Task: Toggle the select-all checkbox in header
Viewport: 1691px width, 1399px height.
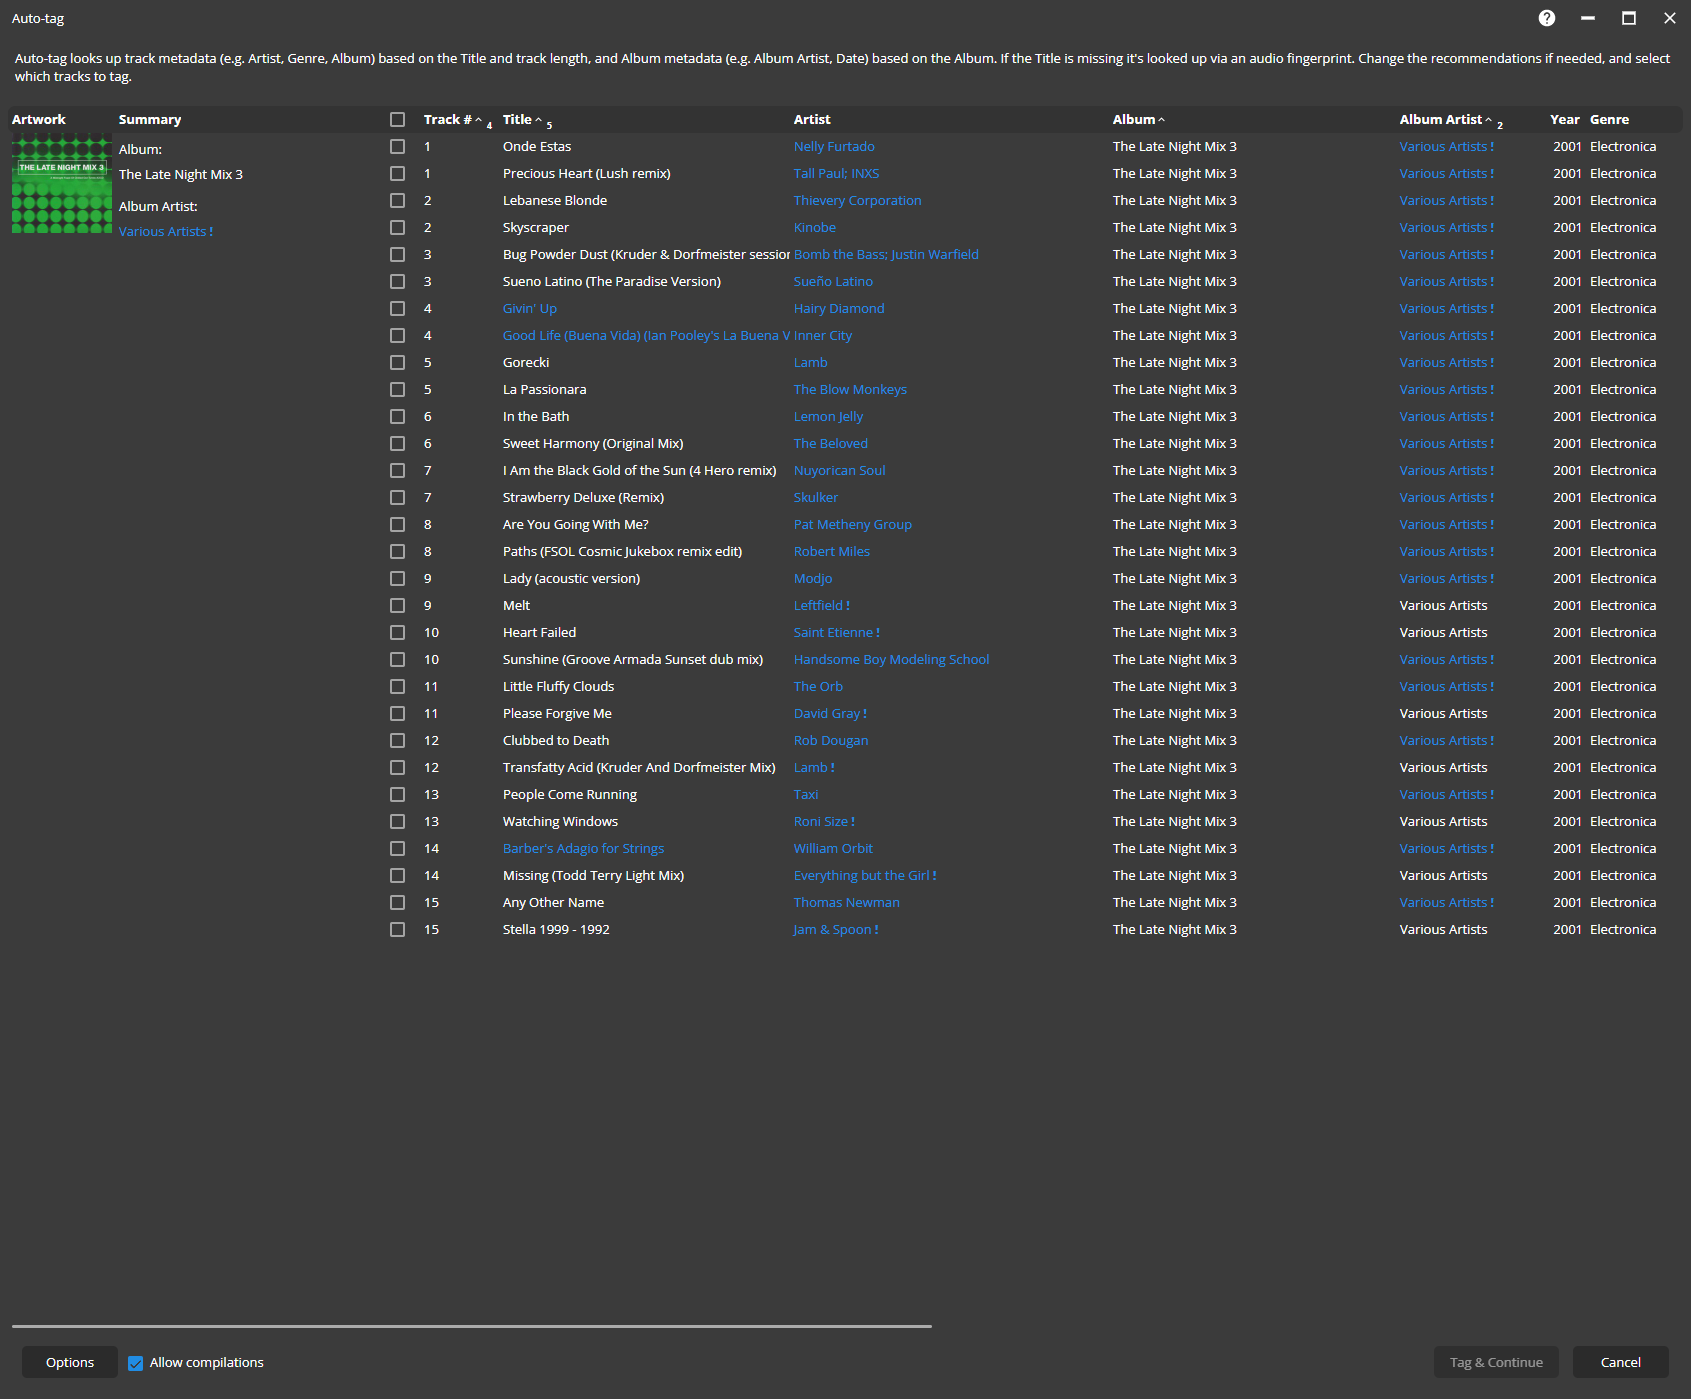Action: [397, 120]
